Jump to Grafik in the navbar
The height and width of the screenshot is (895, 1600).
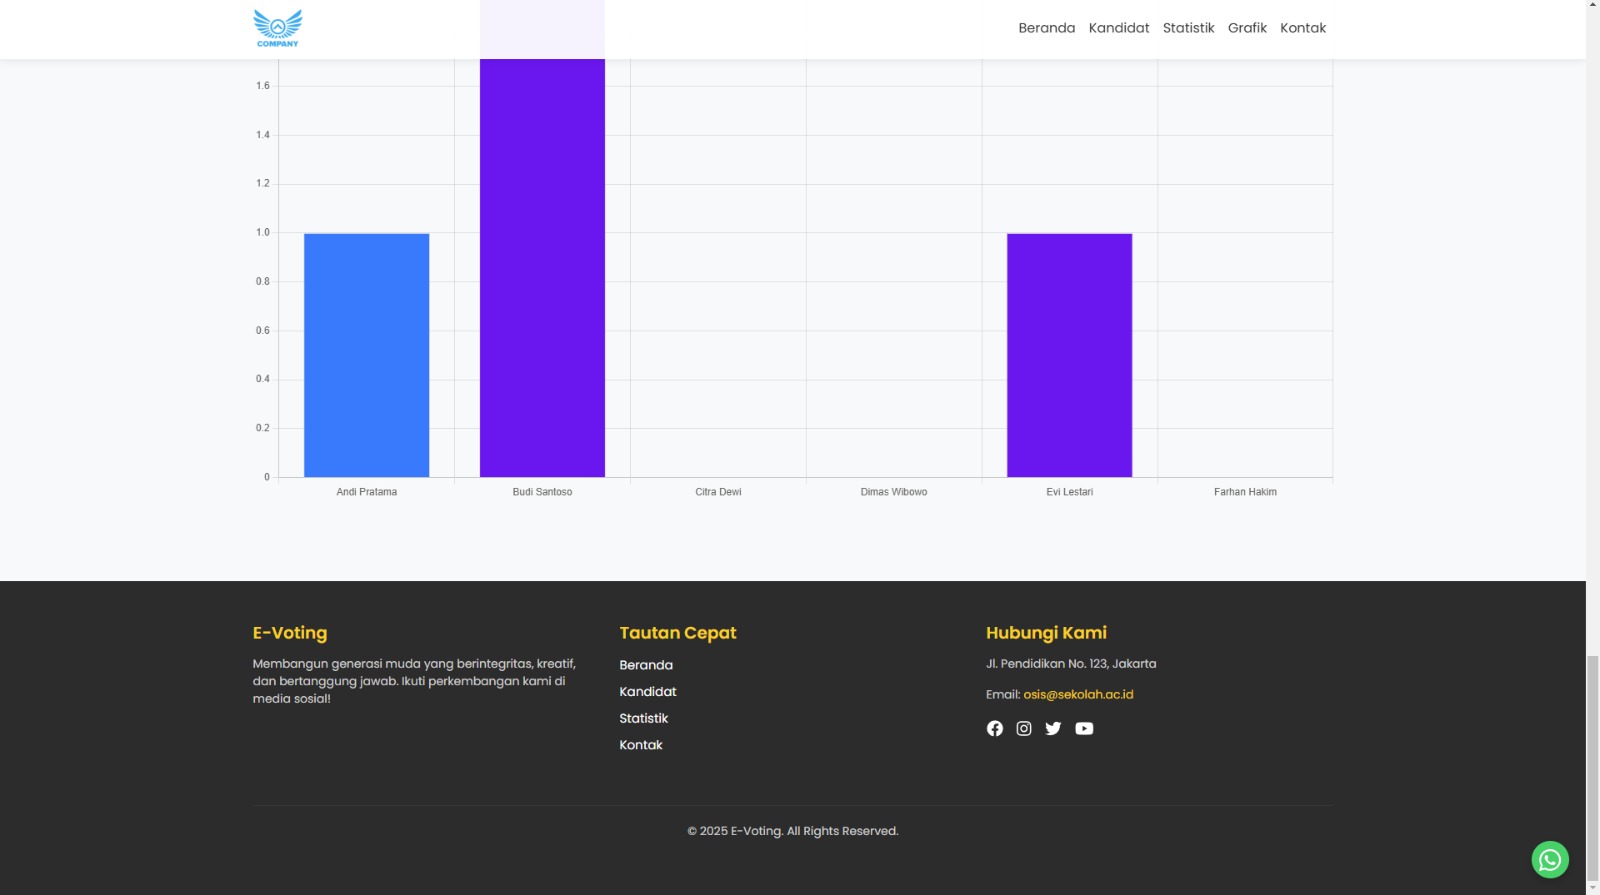click(x=1247, y=28)
